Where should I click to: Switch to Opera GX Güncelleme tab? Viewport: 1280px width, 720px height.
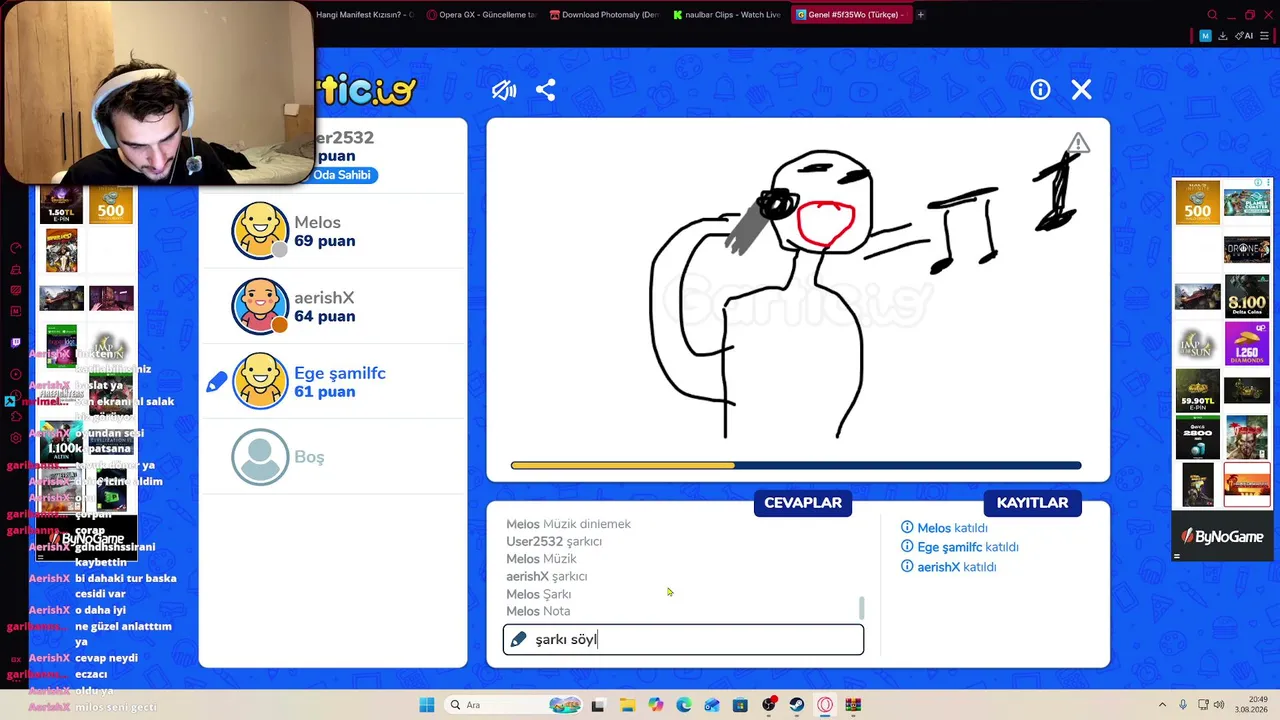482,15
